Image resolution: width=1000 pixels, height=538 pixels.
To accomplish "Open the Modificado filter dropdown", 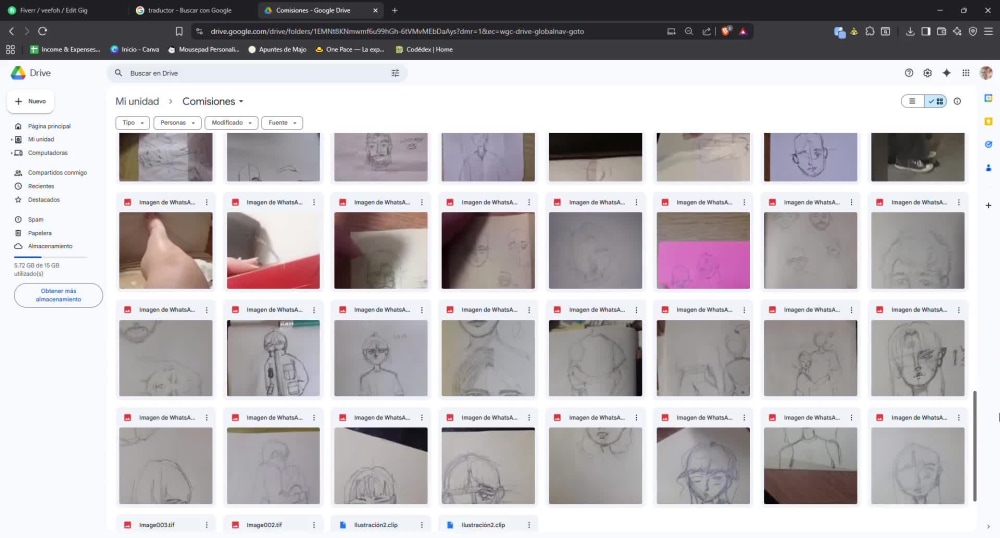I will 231,122.
